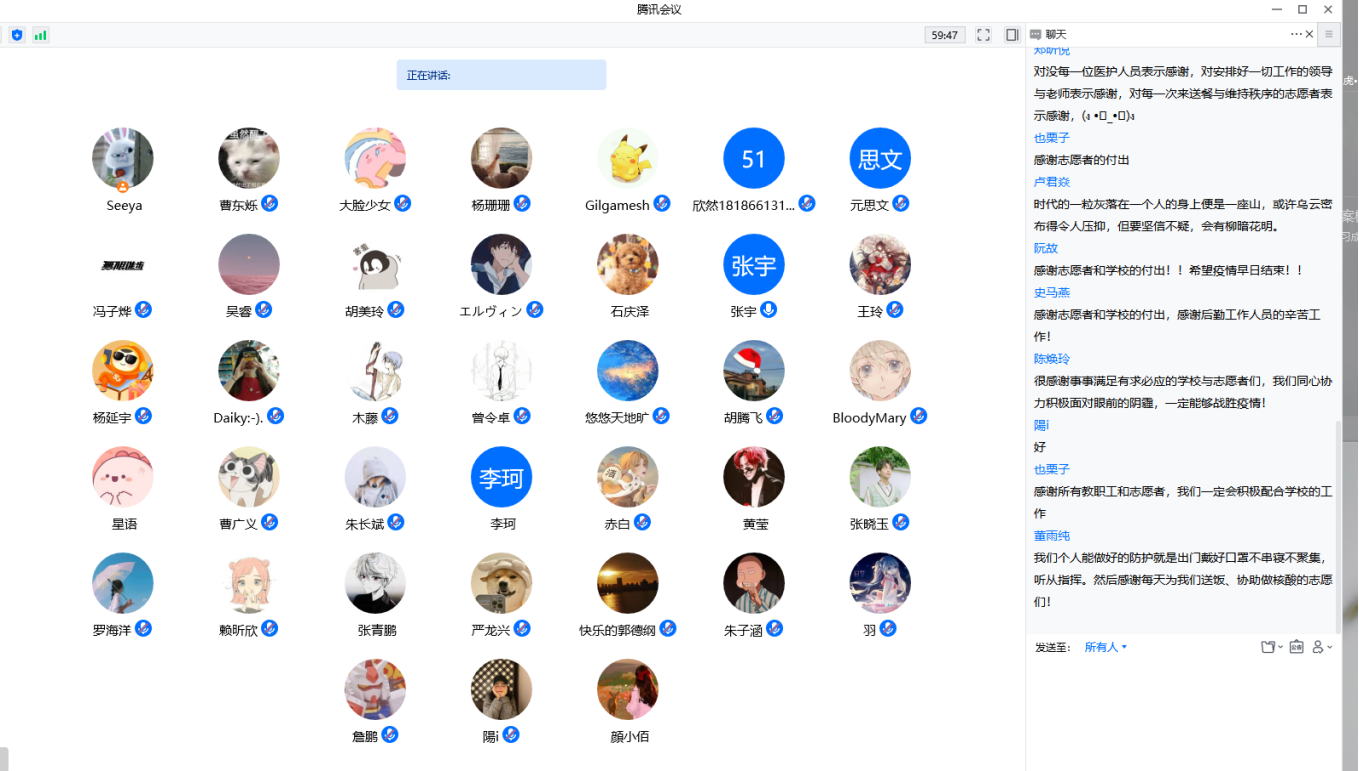Close the chat panel with its X
1359x771 pixels.
[1310, 34]
